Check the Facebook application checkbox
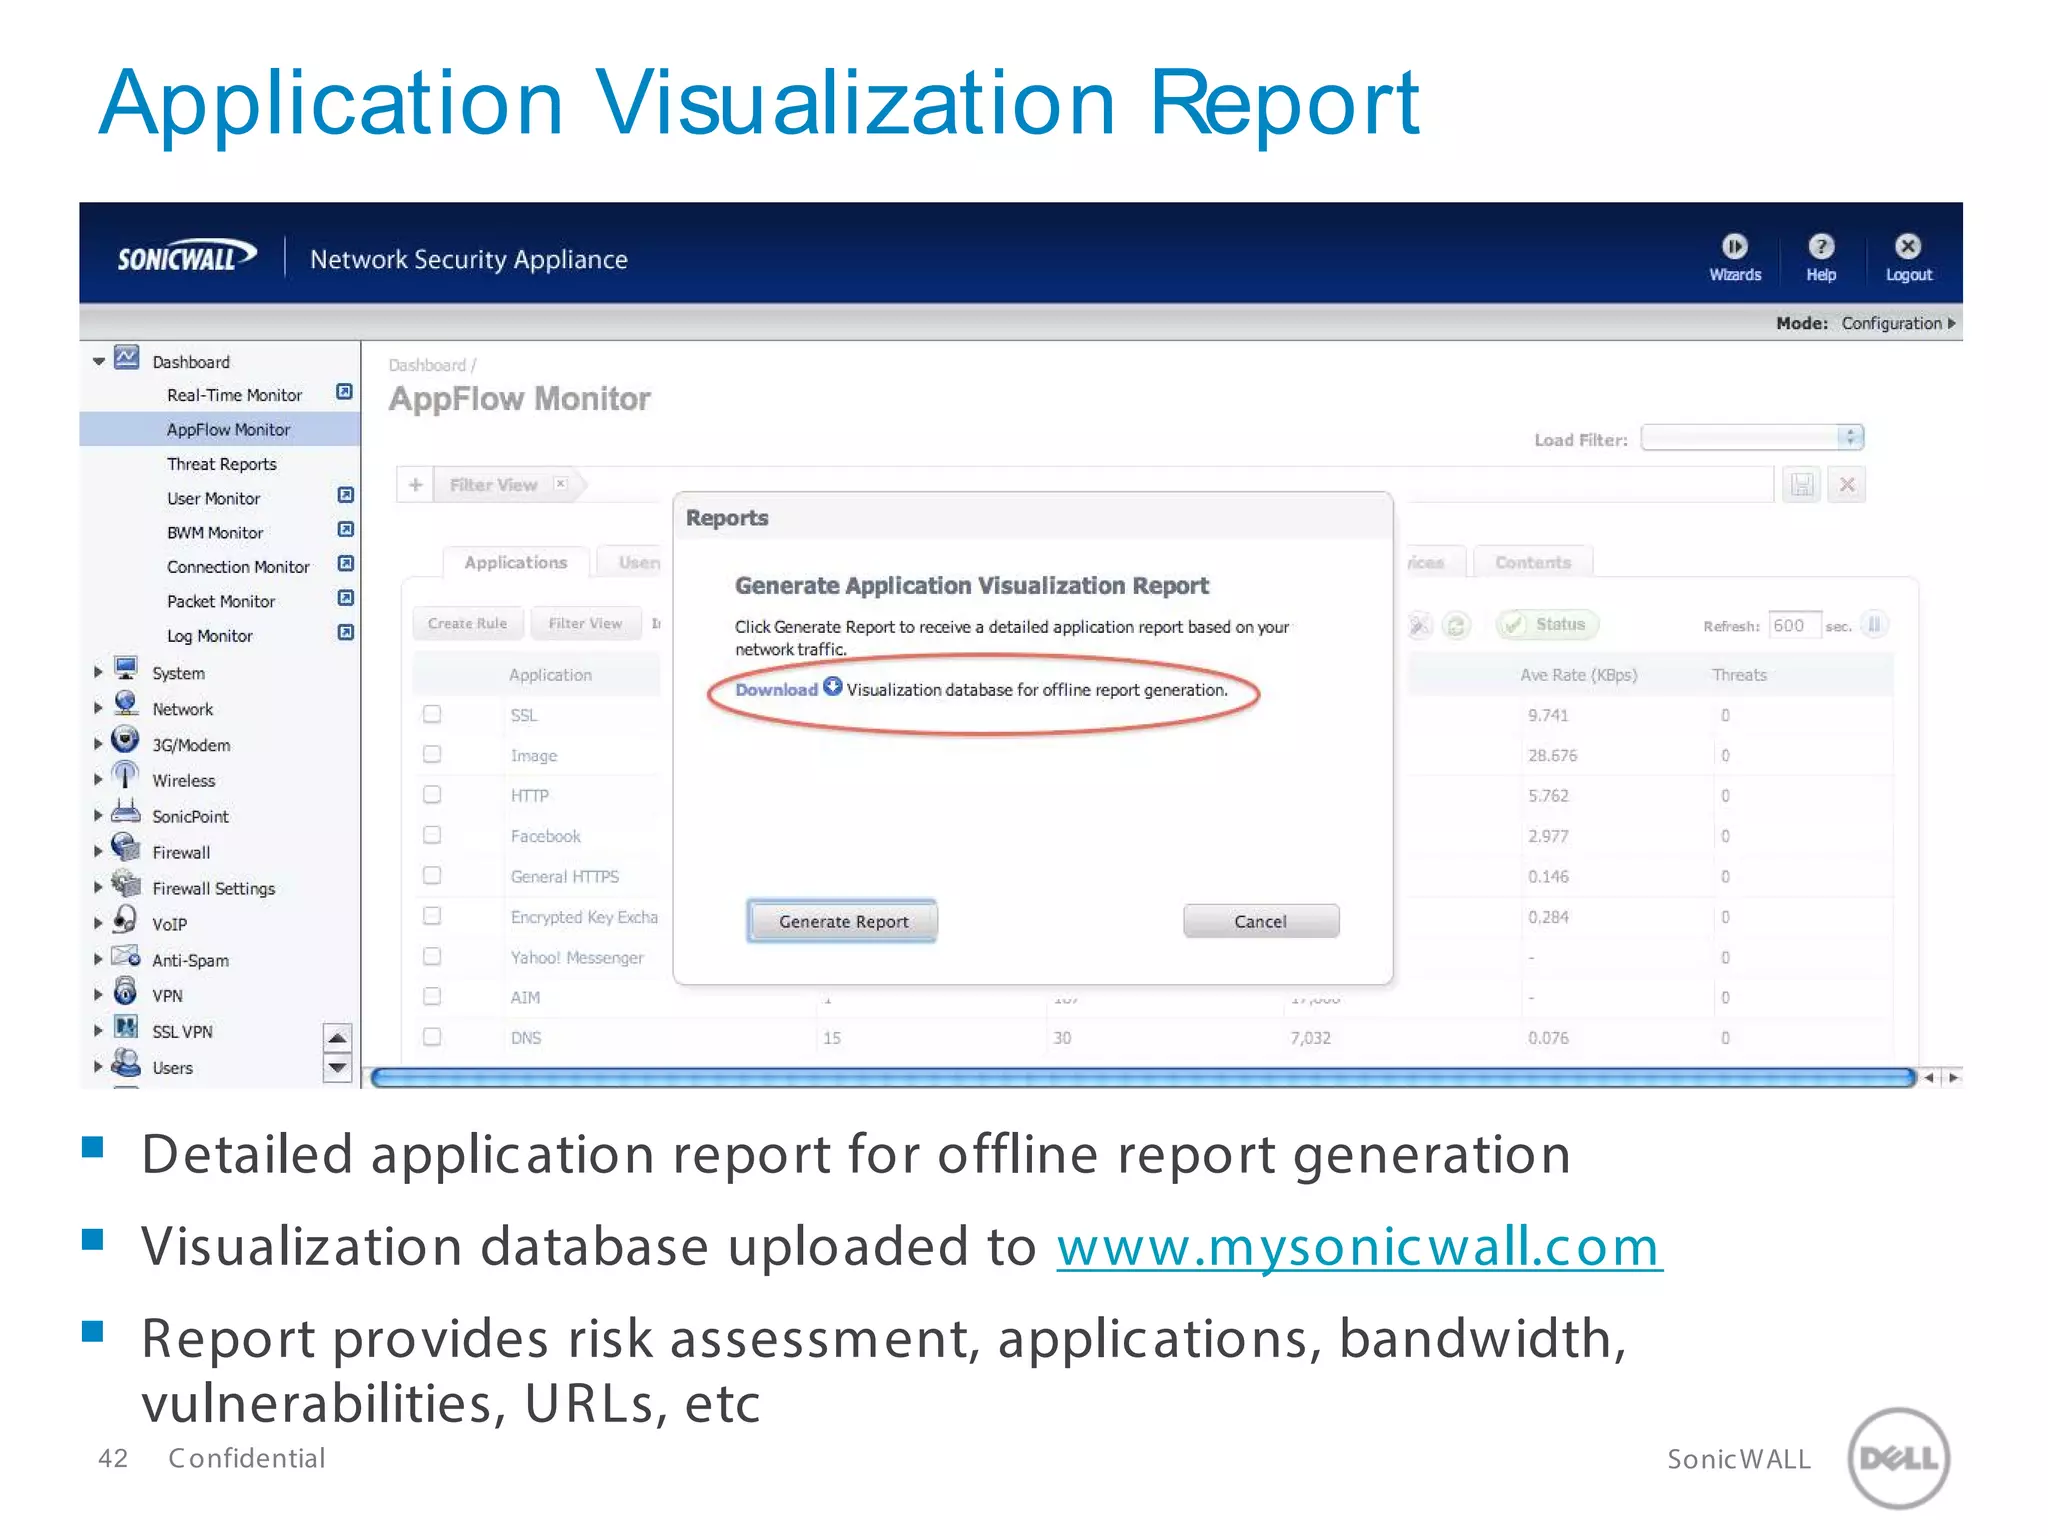2048x1536 pixels. tap(432, 835)
